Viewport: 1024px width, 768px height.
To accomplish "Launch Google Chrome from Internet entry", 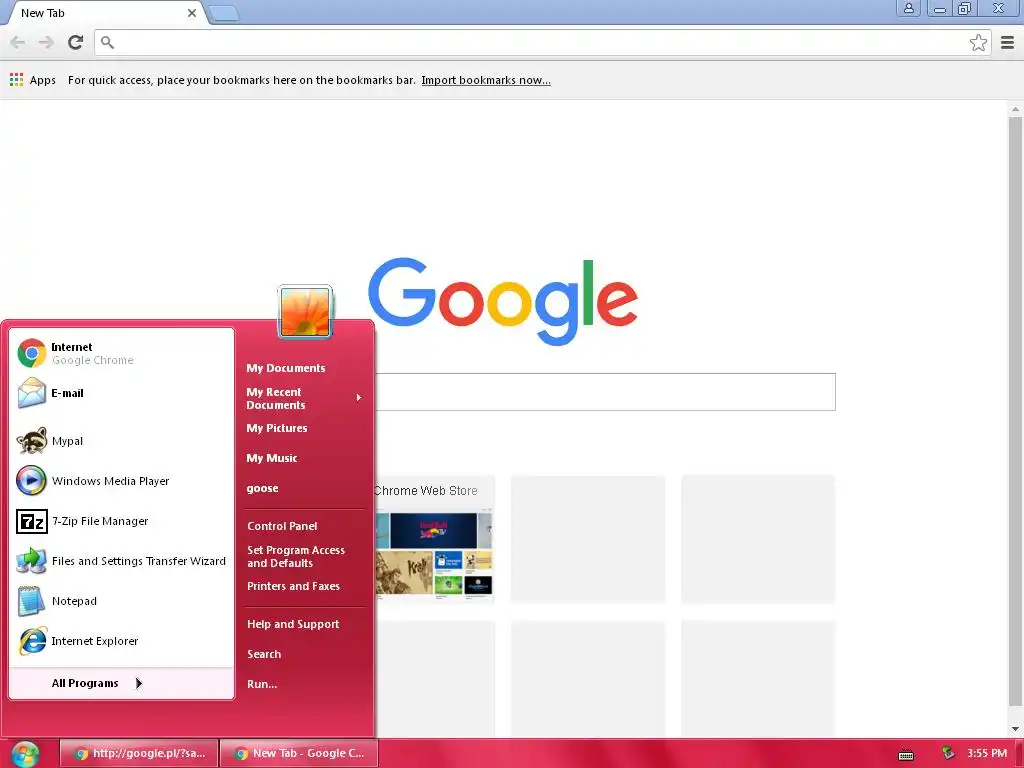I will click(x=121, y=353).
